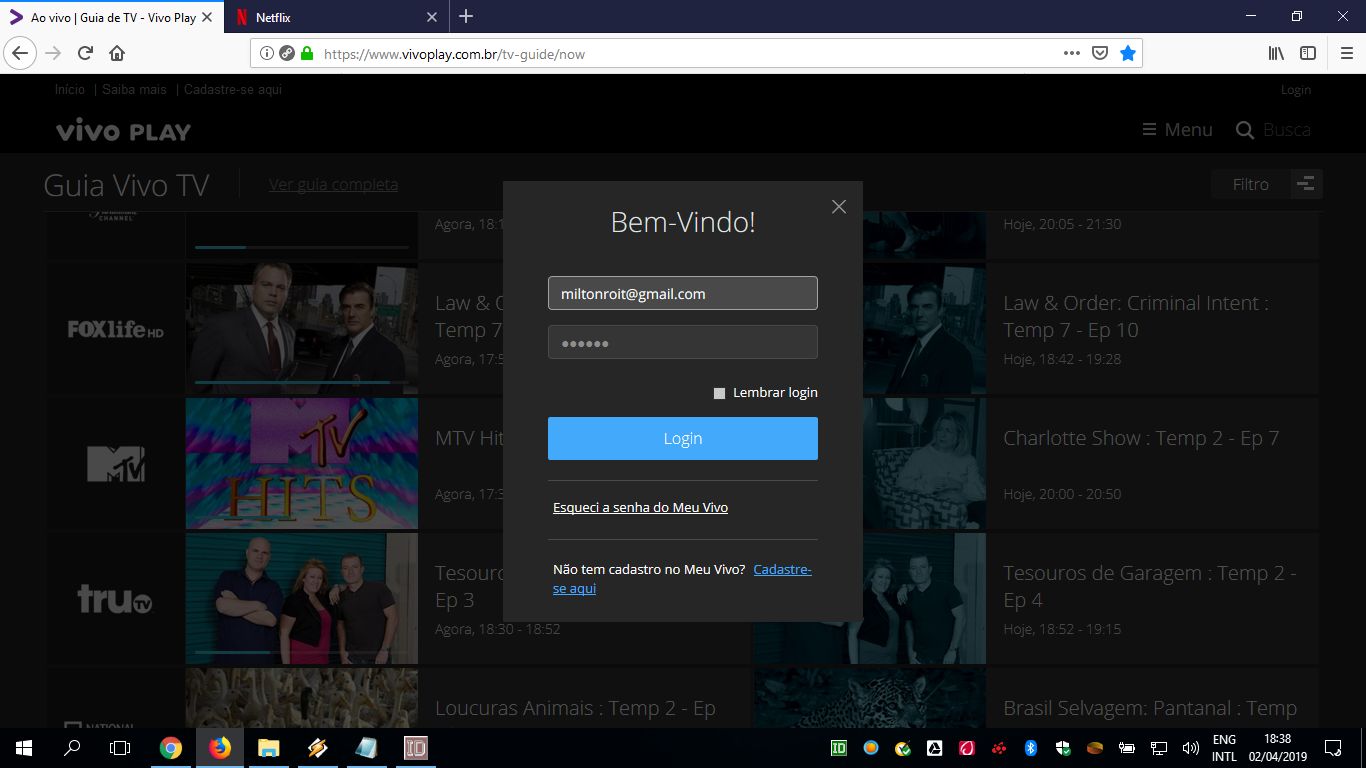Click the title 'Law & Order: Criminal Intent : Temp 7 - Ep 10'
Image resolution: width=1366 pixels, height=768 pixels.
(x=1136, y=317)
